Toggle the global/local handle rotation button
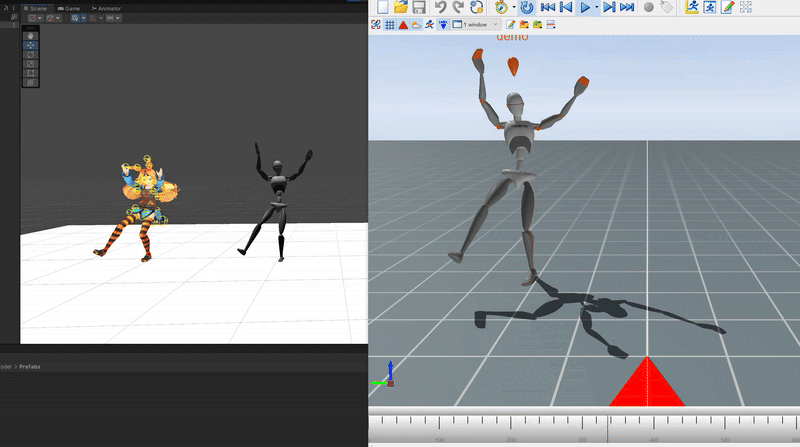Image resolution: width=800 pixels, height=447 pixels. 51,18
